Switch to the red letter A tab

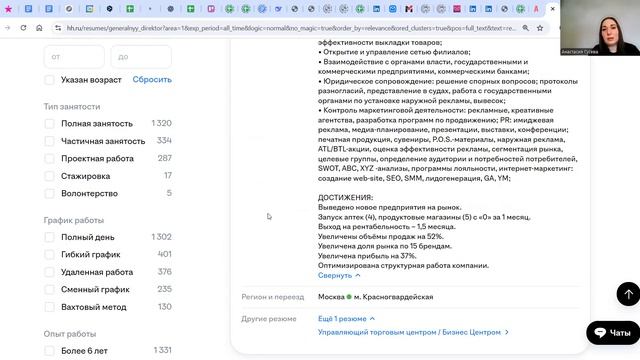click(536, 9)
